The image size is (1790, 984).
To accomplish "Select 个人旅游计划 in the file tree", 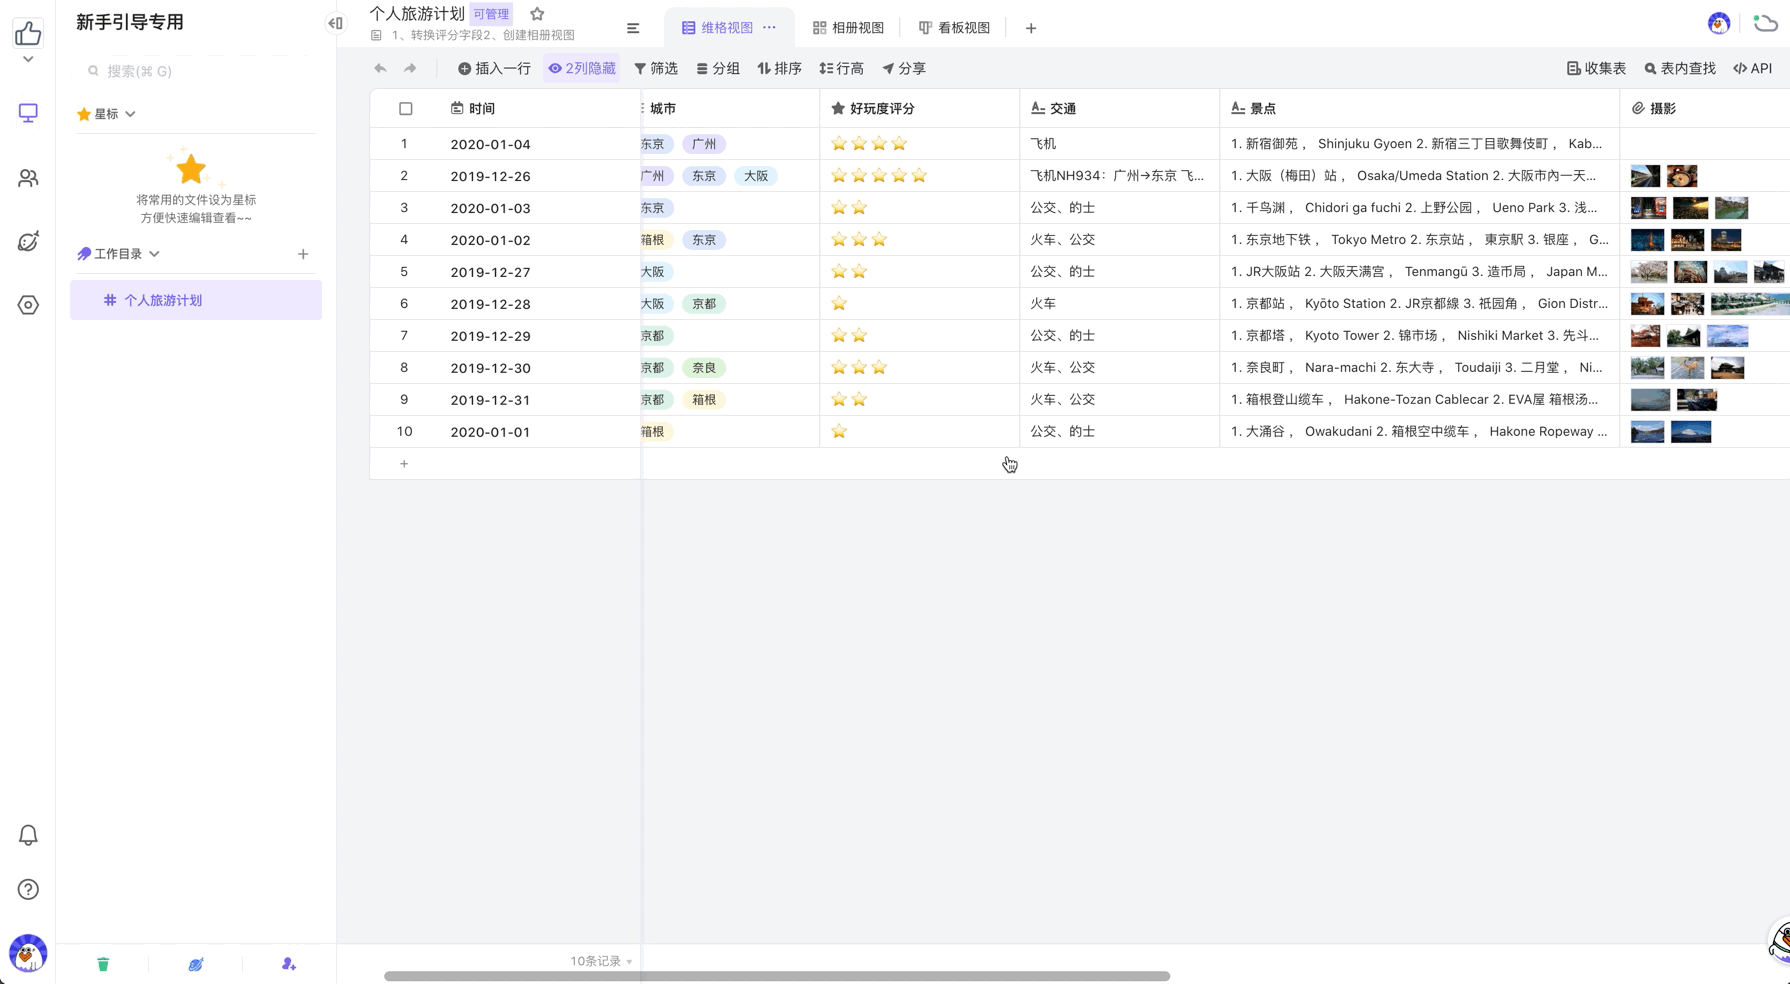I will coord(196,300).
